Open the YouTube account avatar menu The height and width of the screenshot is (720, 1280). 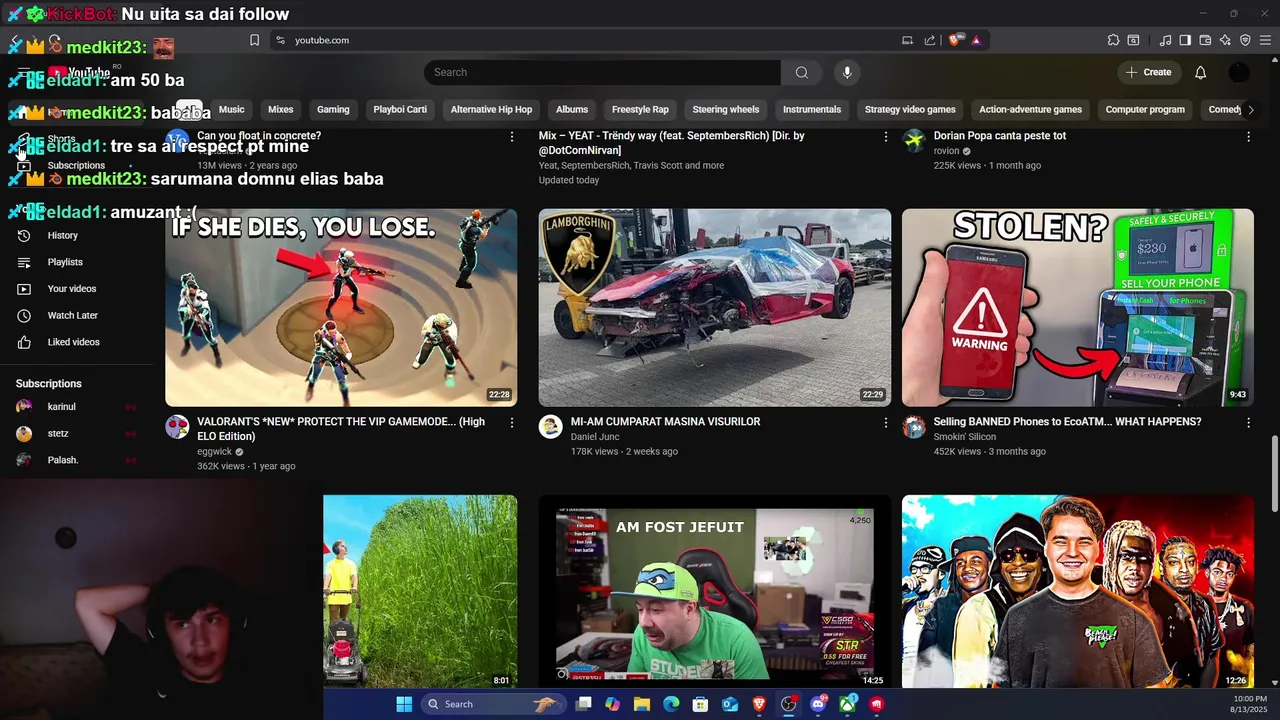point(1239,72)
